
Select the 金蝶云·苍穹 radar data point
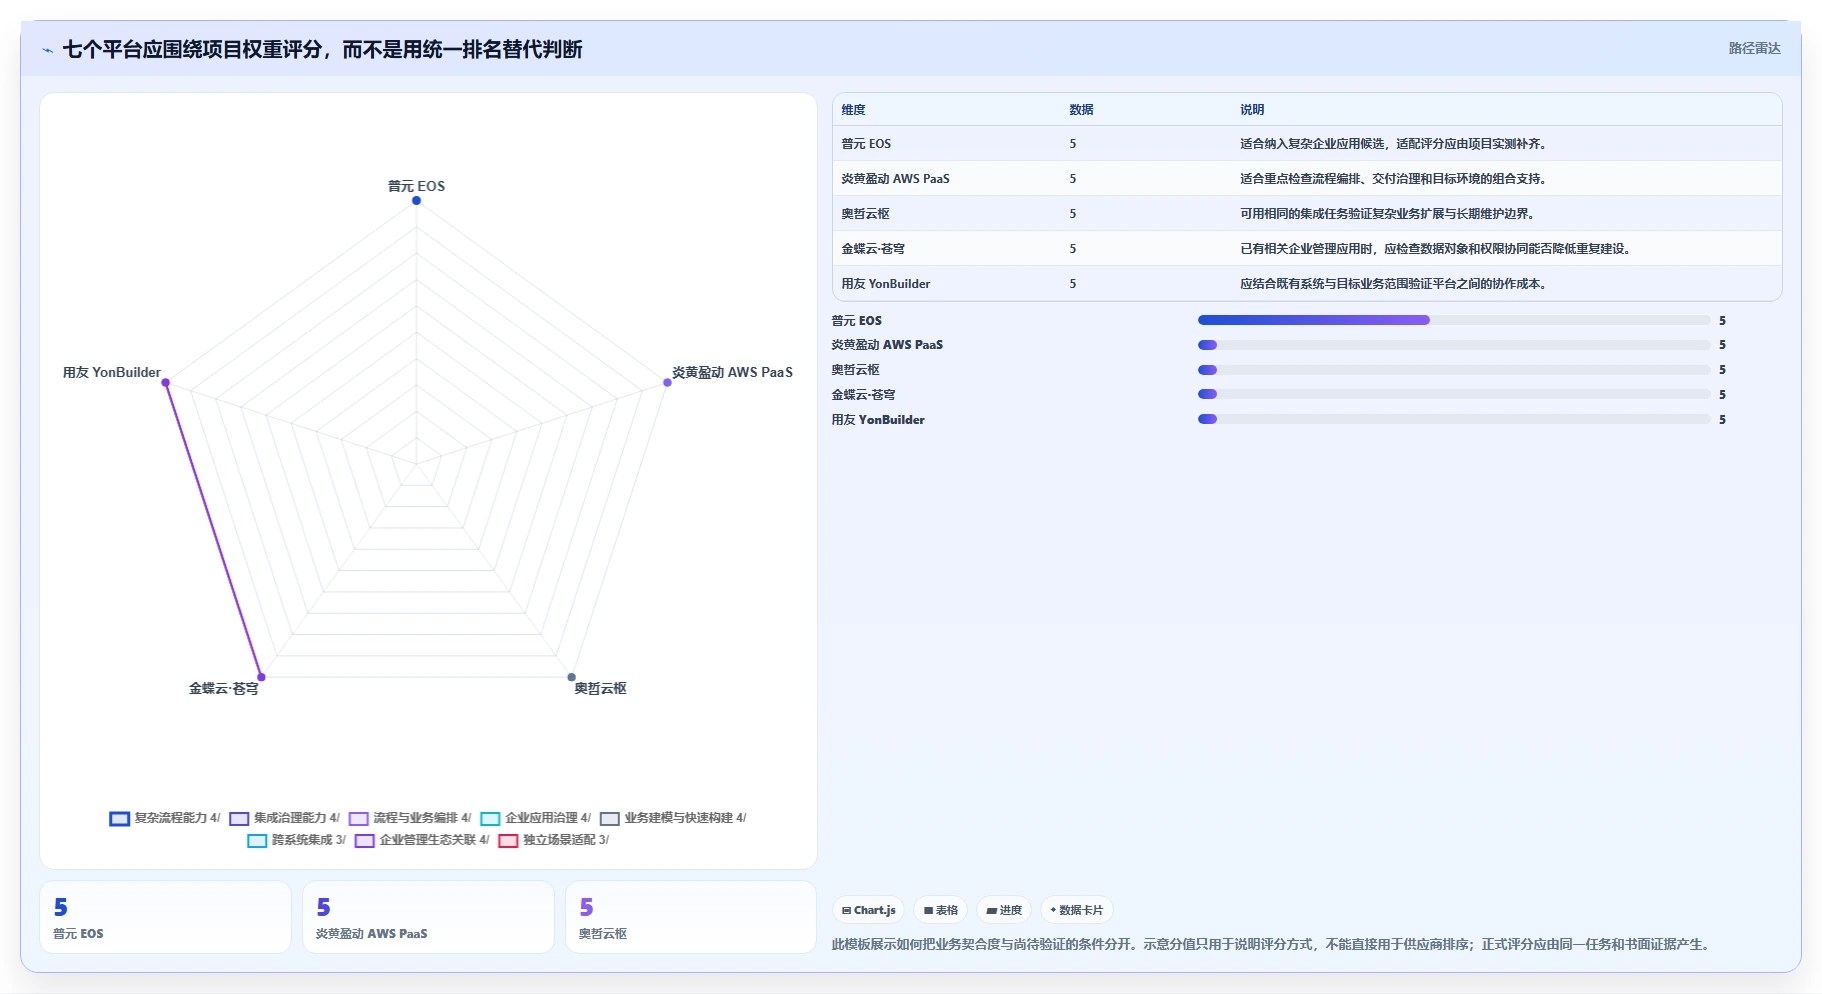[261, 677]
